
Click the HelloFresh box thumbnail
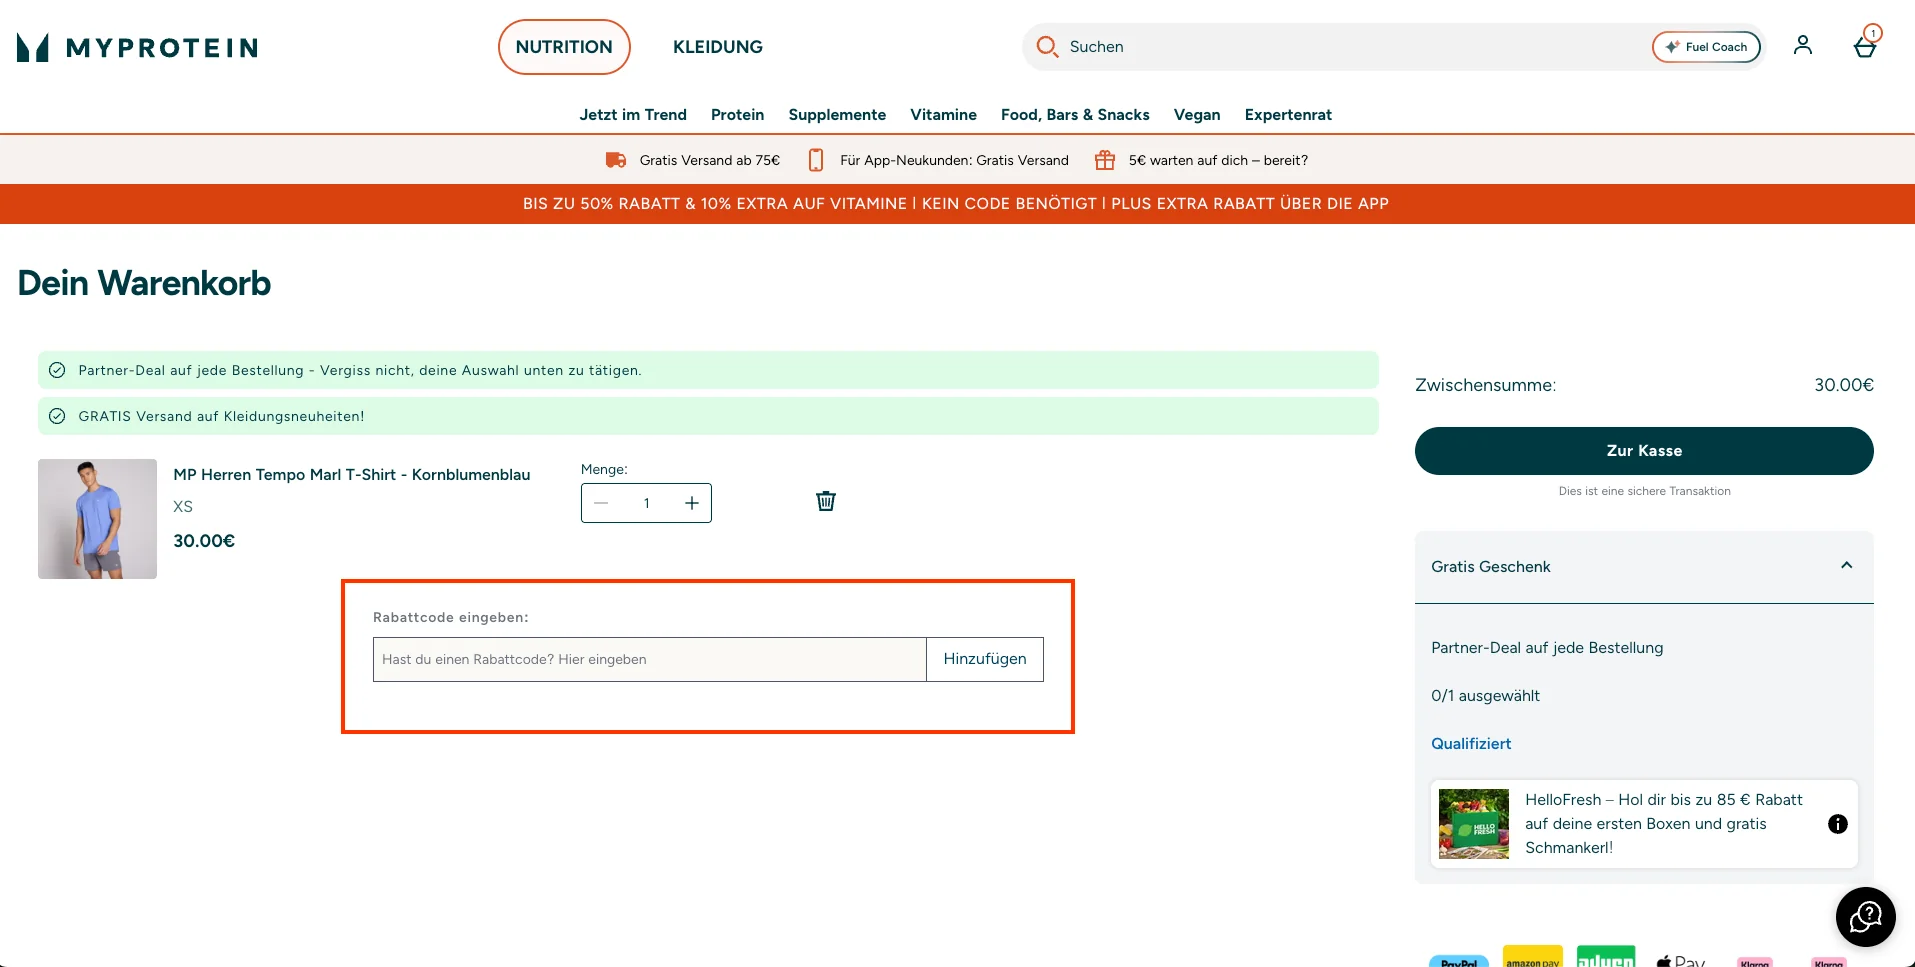point(1474,824)
